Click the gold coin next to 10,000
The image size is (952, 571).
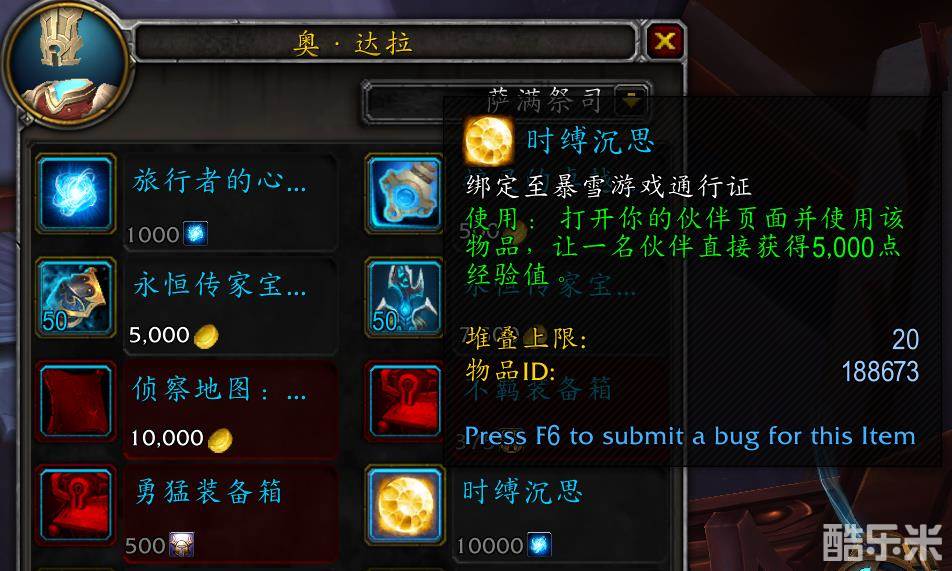pyautogui.click(x=220, y=440)
